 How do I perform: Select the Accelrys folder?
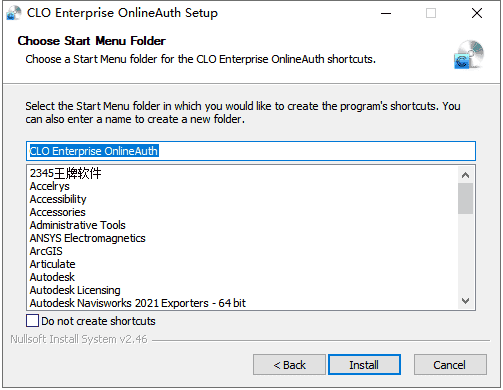coord(50,186)
